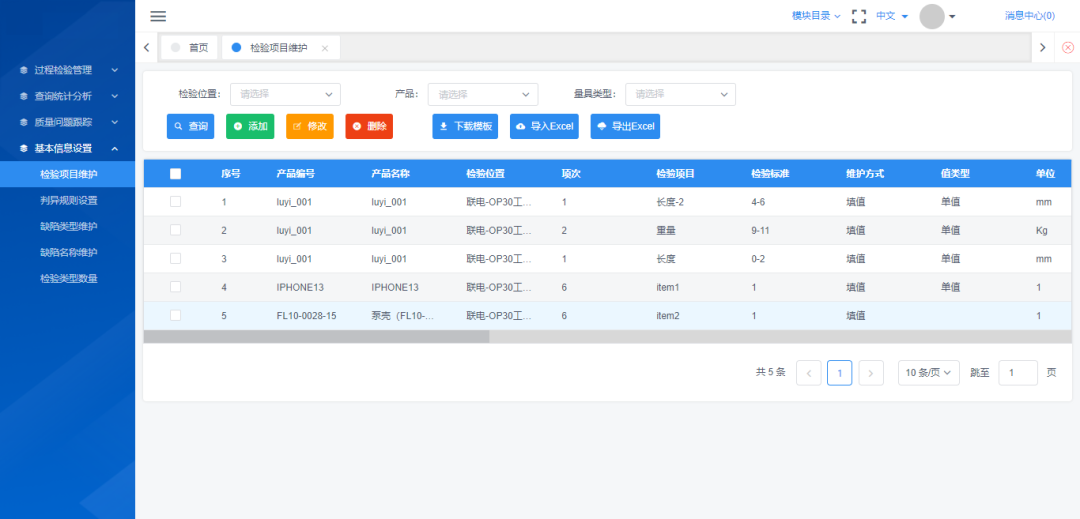
Task: Click the orange 修改 button
Action: pos(309,127)
